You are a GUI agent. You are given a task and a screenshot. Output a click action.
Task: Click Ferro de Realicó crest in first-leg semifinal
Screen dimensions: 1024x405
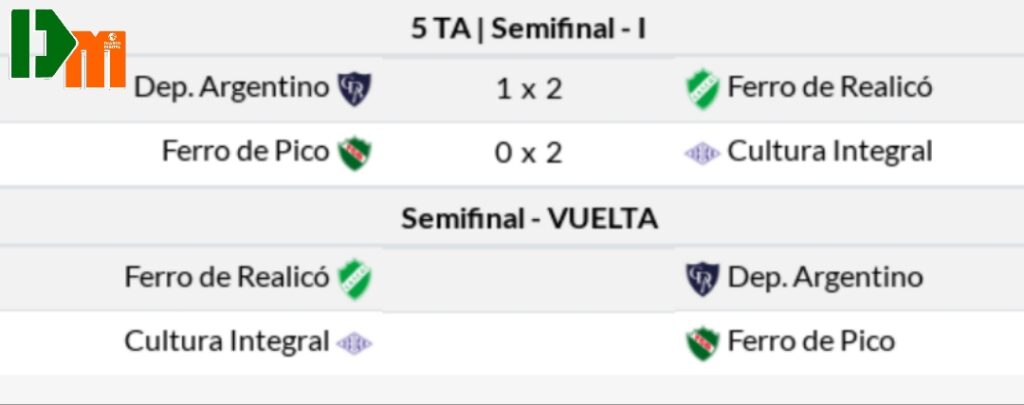coord(703,88)
